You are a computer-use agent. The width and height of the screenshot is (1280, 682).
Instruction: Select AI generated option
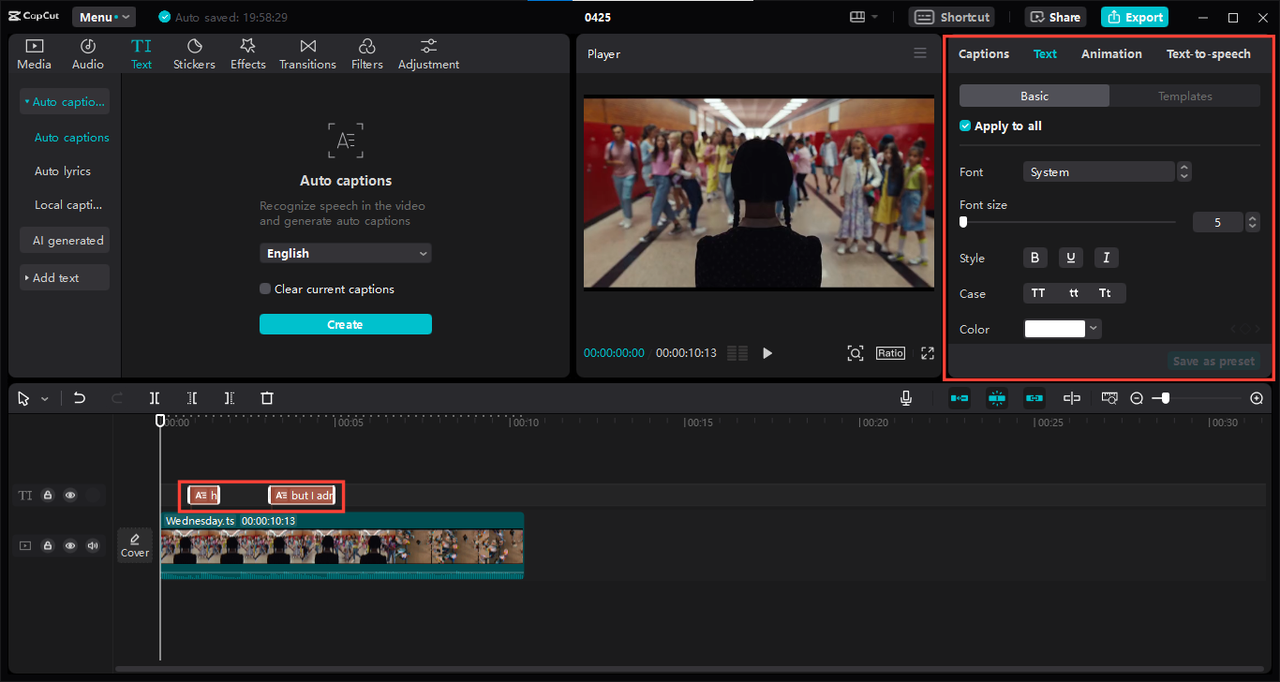point(65,240)
